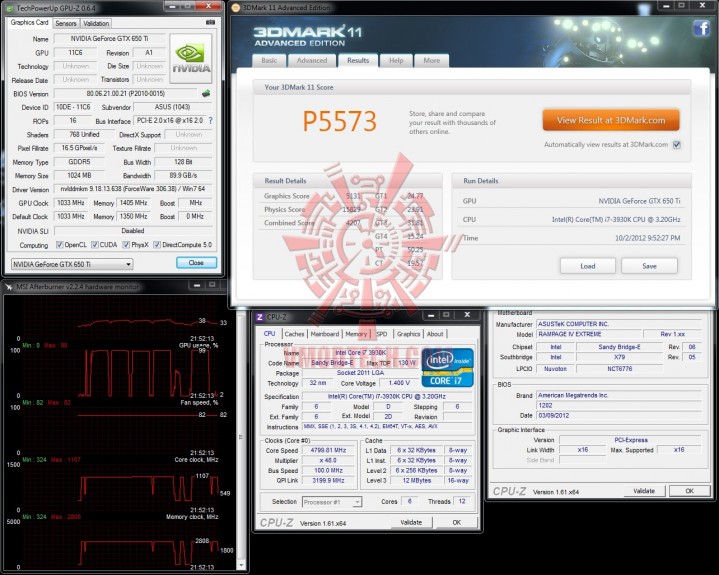The height and width of the screenshot is (575, 719).
Task: Uncheck Automatically view results at 3DMark.com
Action: click(676, 145)
